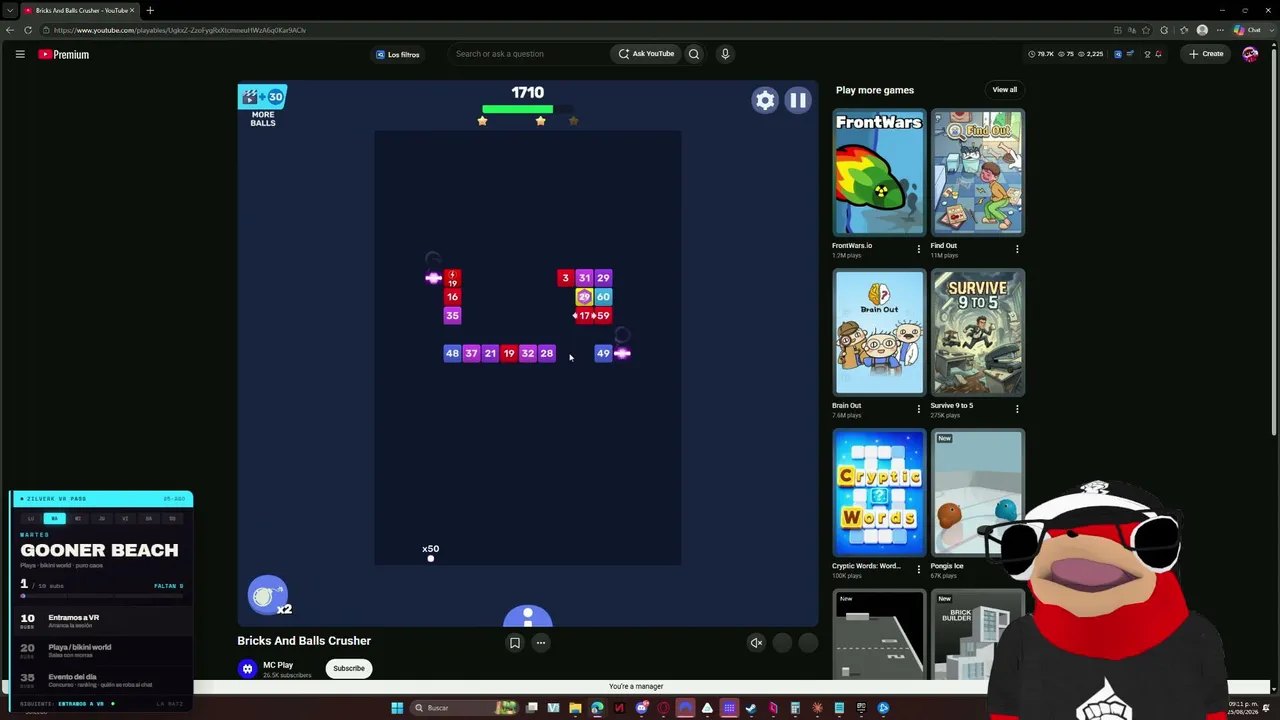Go to the YouTube Premium home logo

tap(64, 54)
